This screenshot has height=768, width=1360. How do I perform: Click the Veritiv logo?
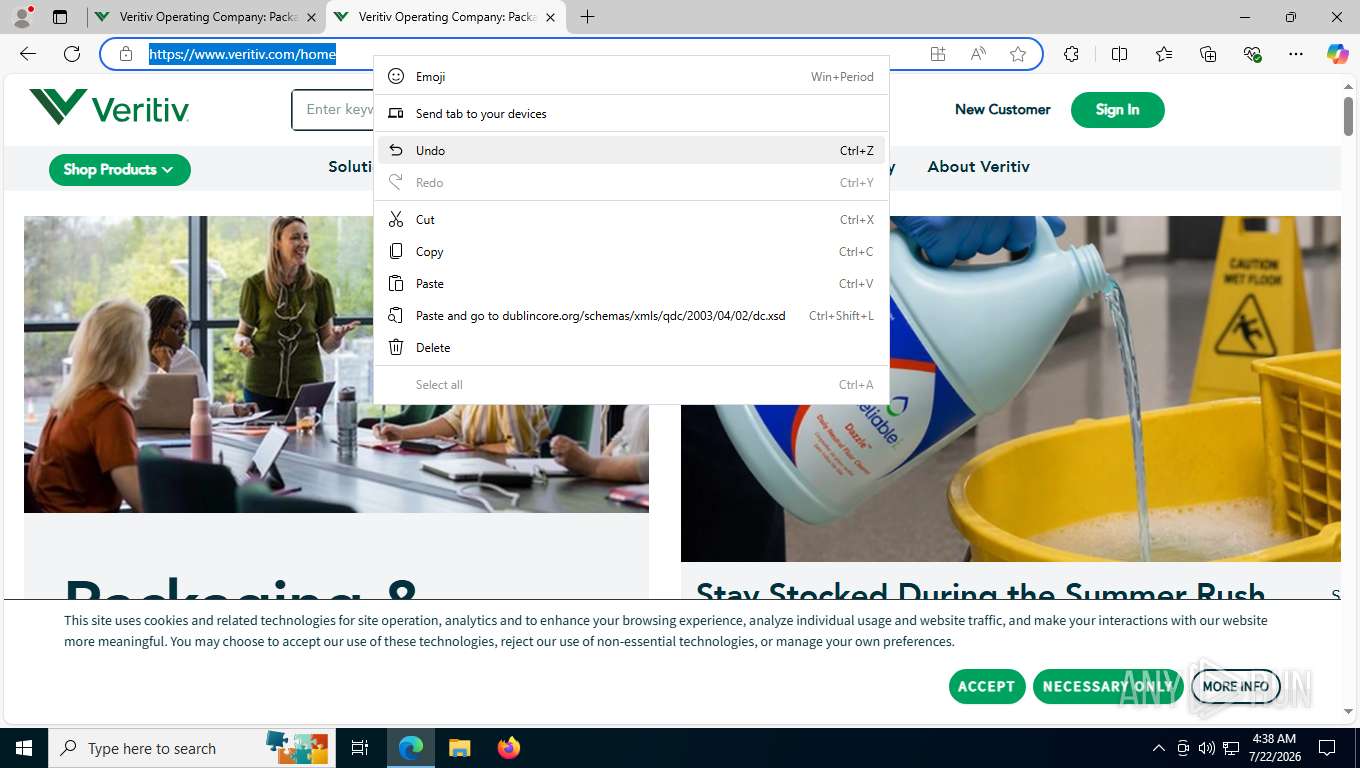click(x=109, y=107)
